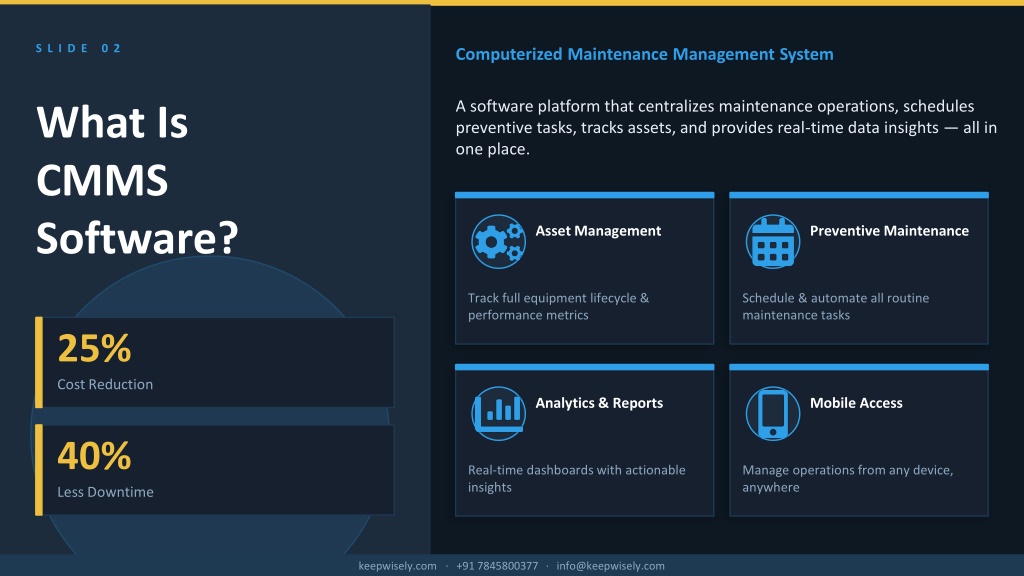
Task: Click the 40% statistic value
Action: click(x=94, y=456)
